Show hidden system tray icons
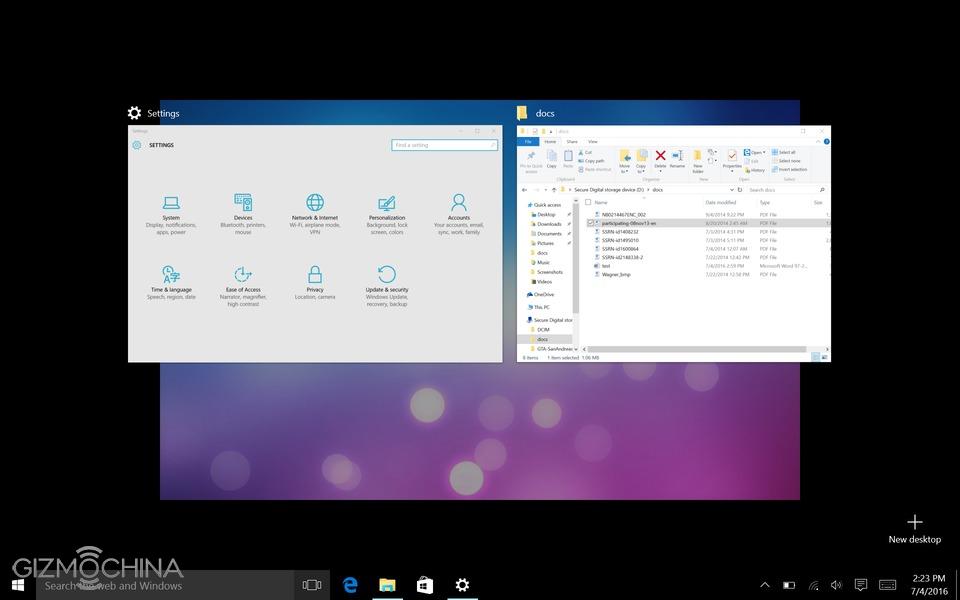 [765, 585]
